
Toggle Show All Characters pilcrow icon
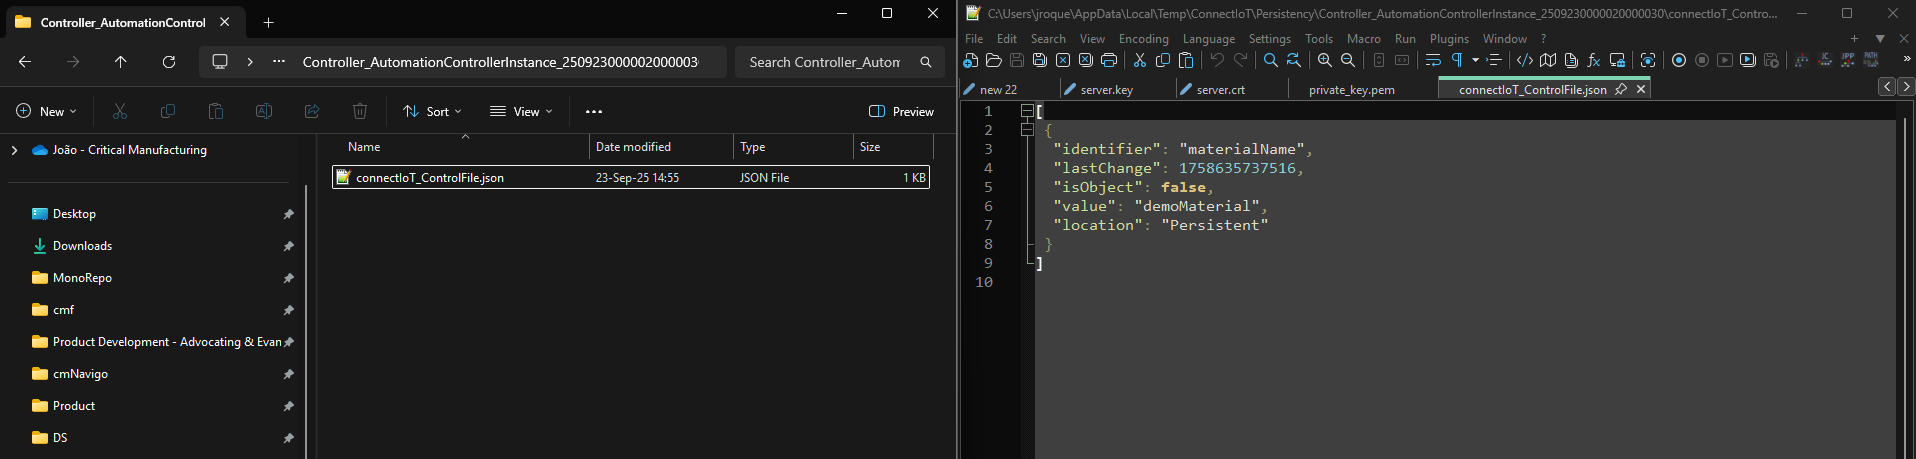pos(1457,60)
